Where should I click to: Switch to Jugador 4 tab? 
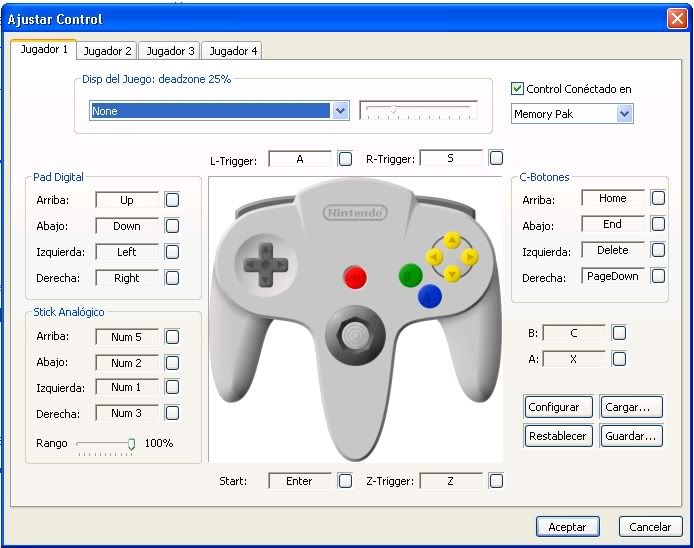[233, 51]
